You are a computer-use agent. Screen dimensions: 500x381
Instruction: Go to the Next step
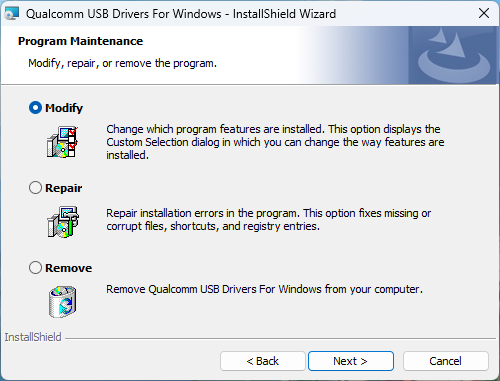(x=351, y=361)
